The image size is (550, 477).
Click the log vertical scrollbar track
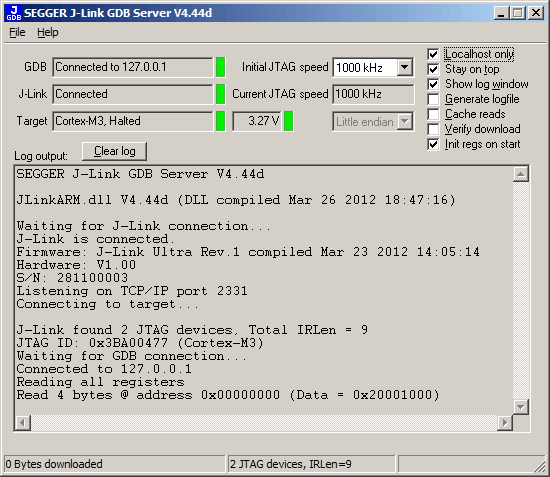point(521,290)
